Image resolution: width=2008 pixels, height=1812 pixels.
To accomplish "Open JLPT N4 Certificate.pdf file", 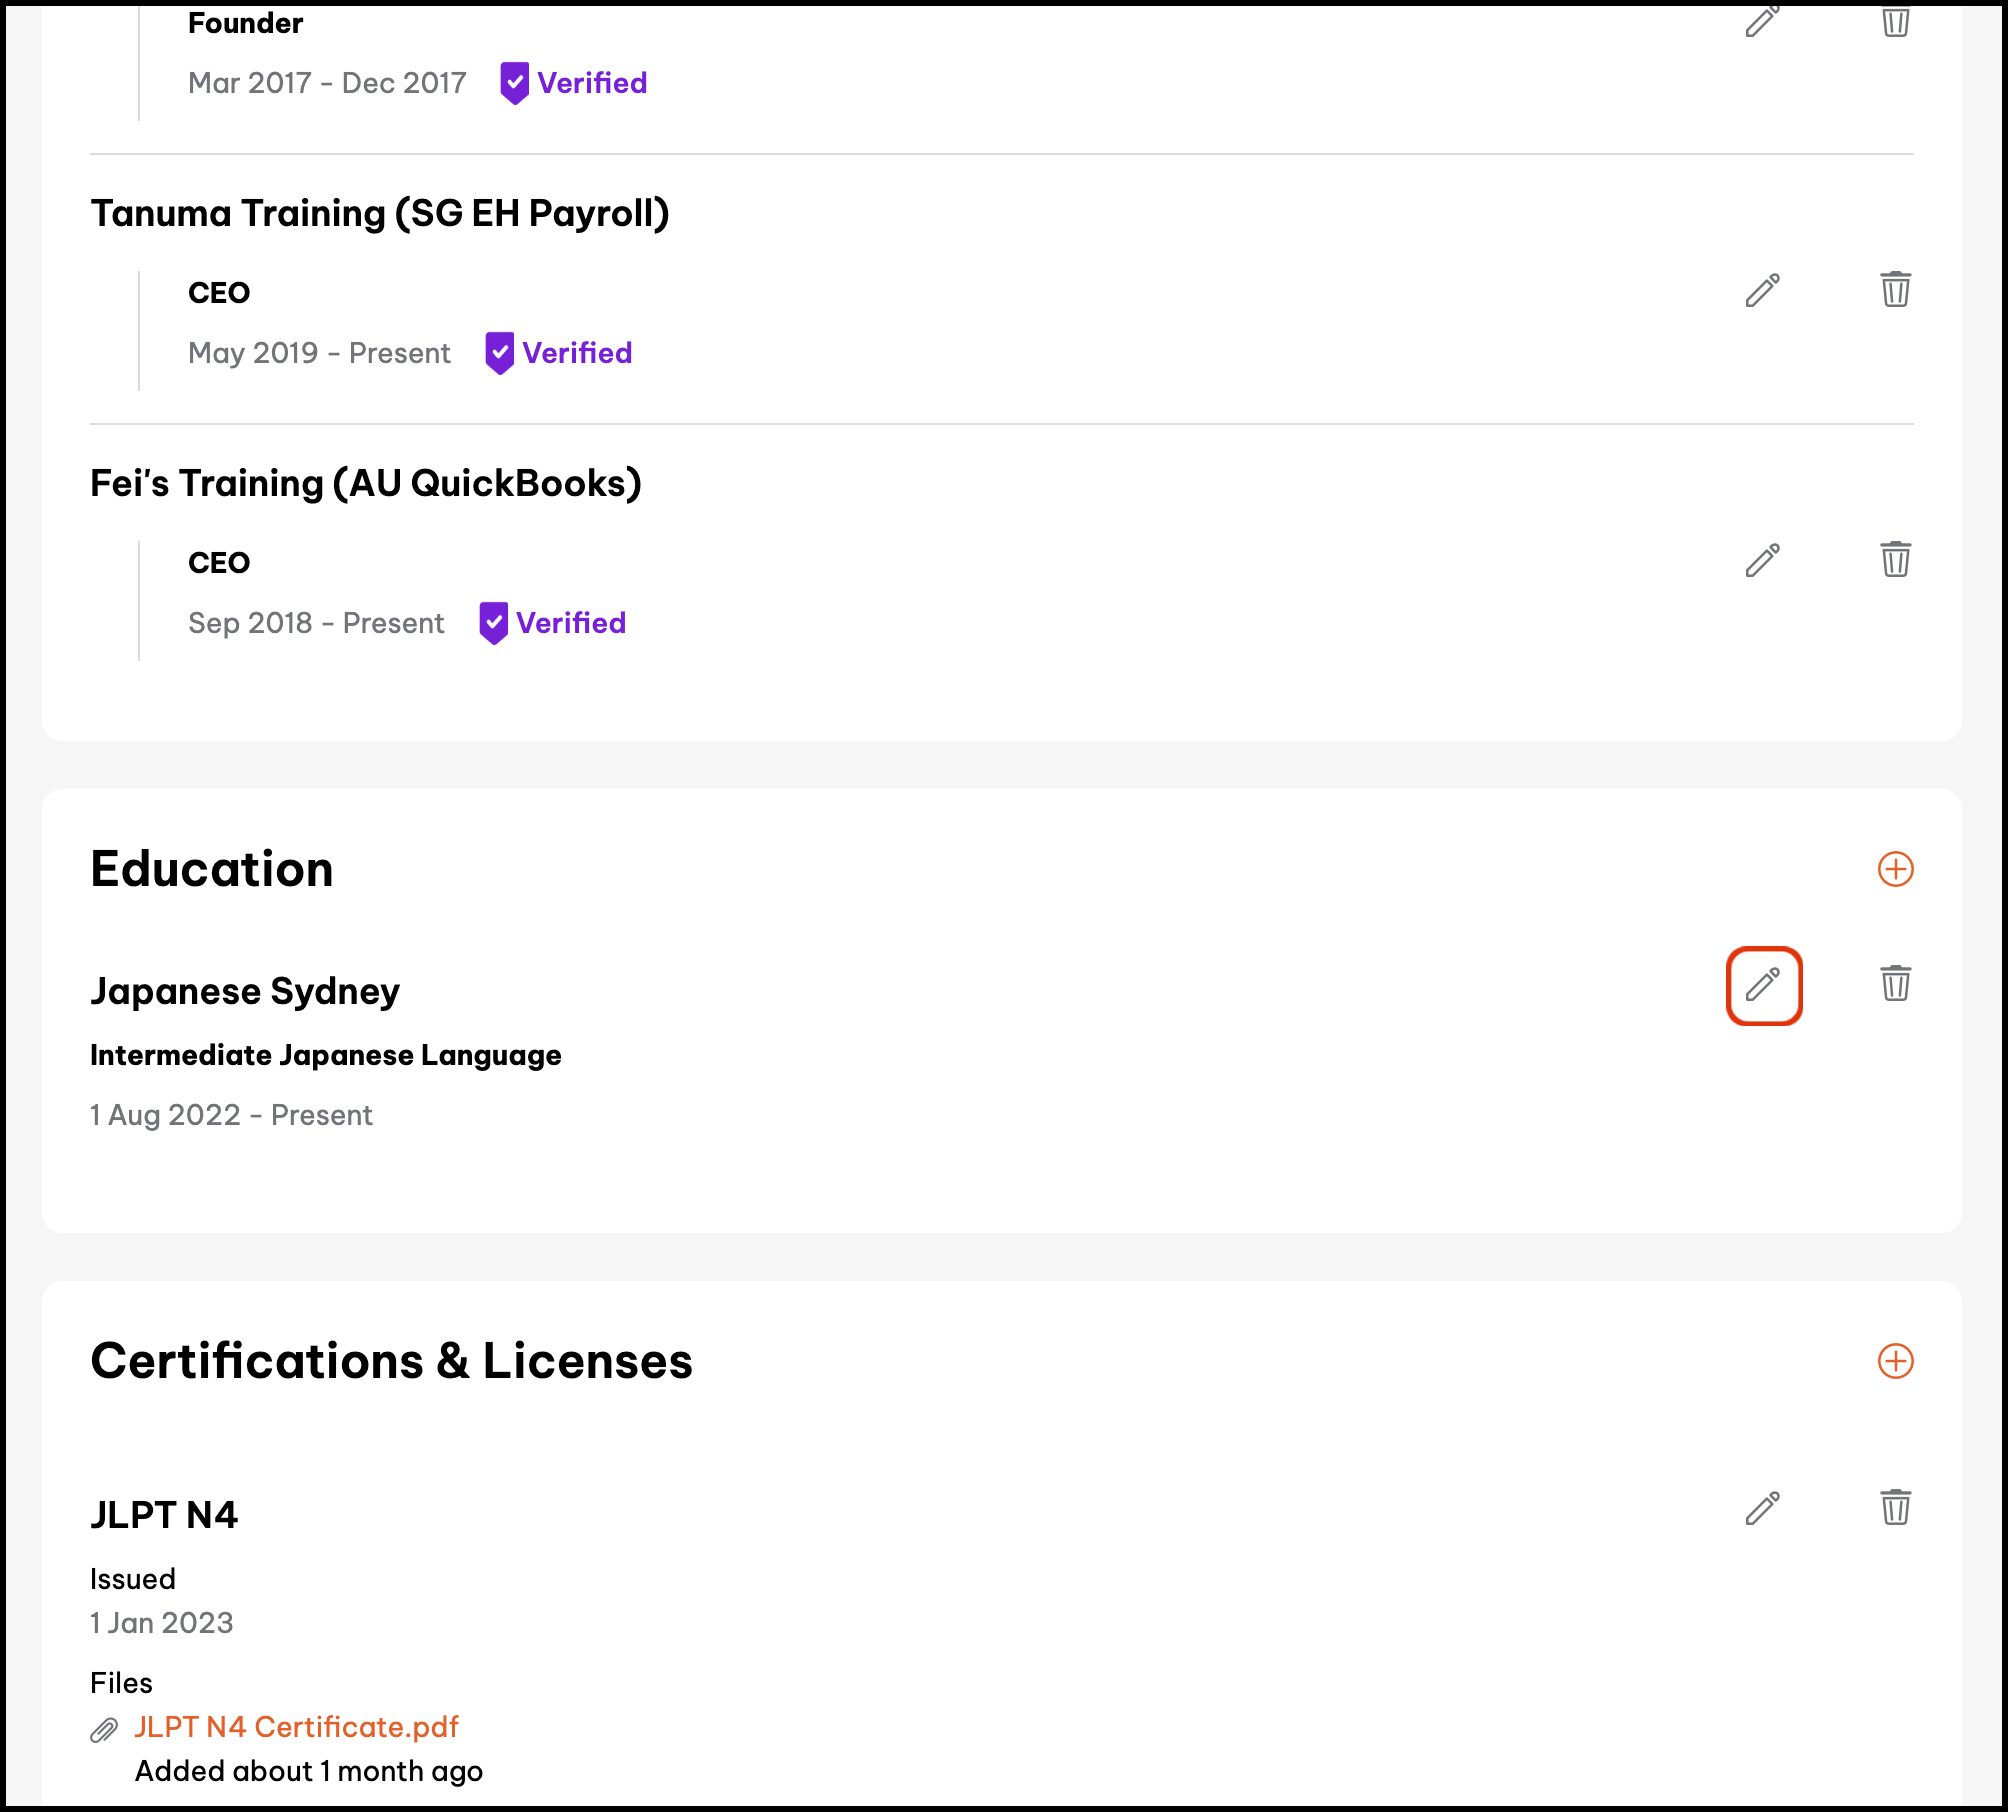I will tap(296, 1727).
